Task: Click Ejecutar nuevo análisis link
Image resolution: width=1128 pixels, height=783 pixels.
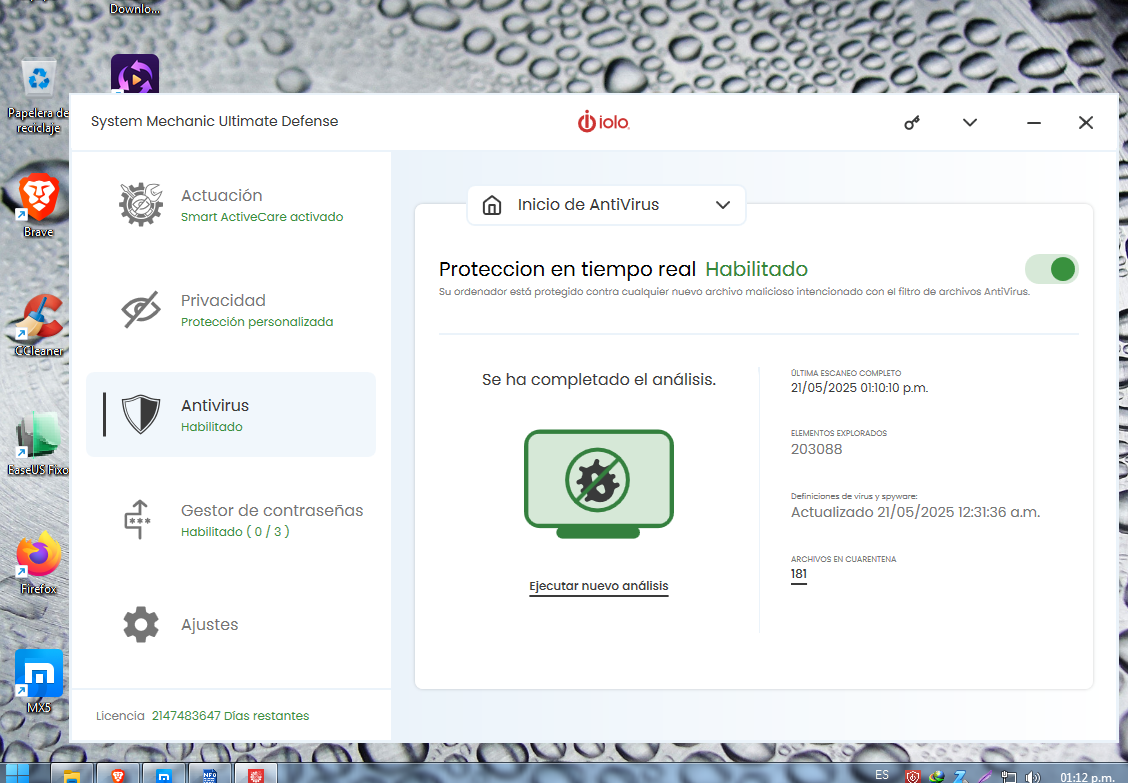Action: tap(599, 586)
